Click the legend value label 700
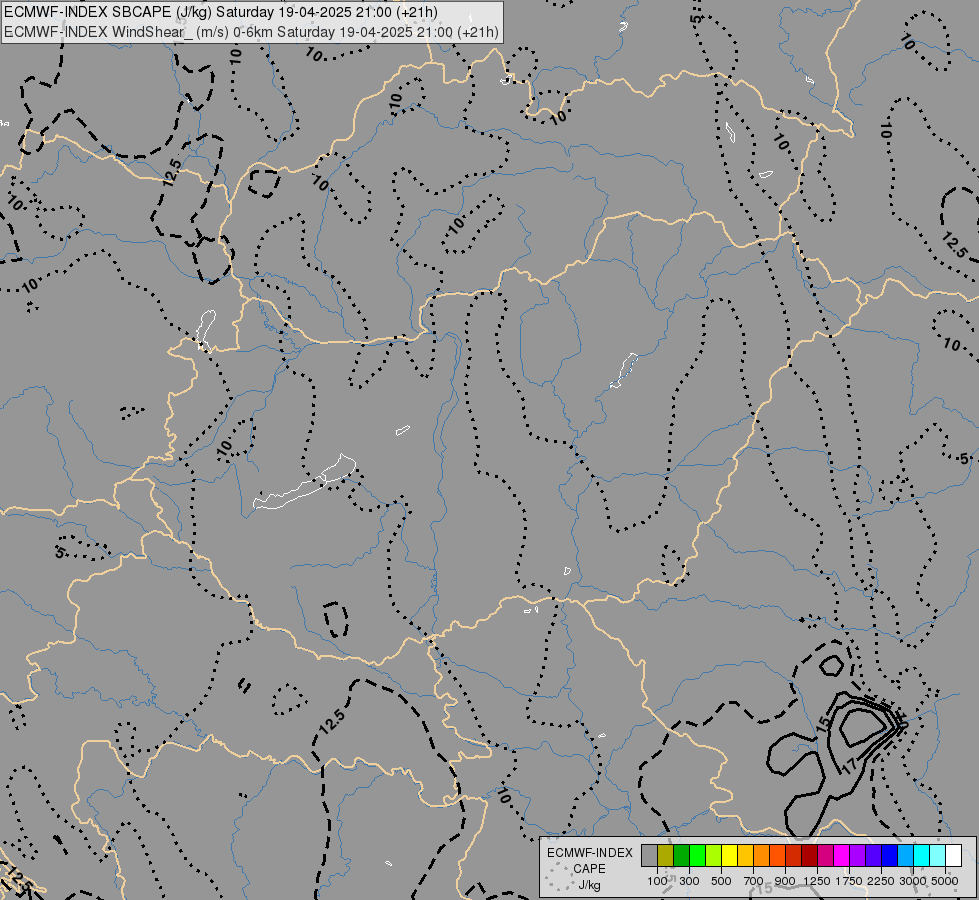 pos(753,881)
